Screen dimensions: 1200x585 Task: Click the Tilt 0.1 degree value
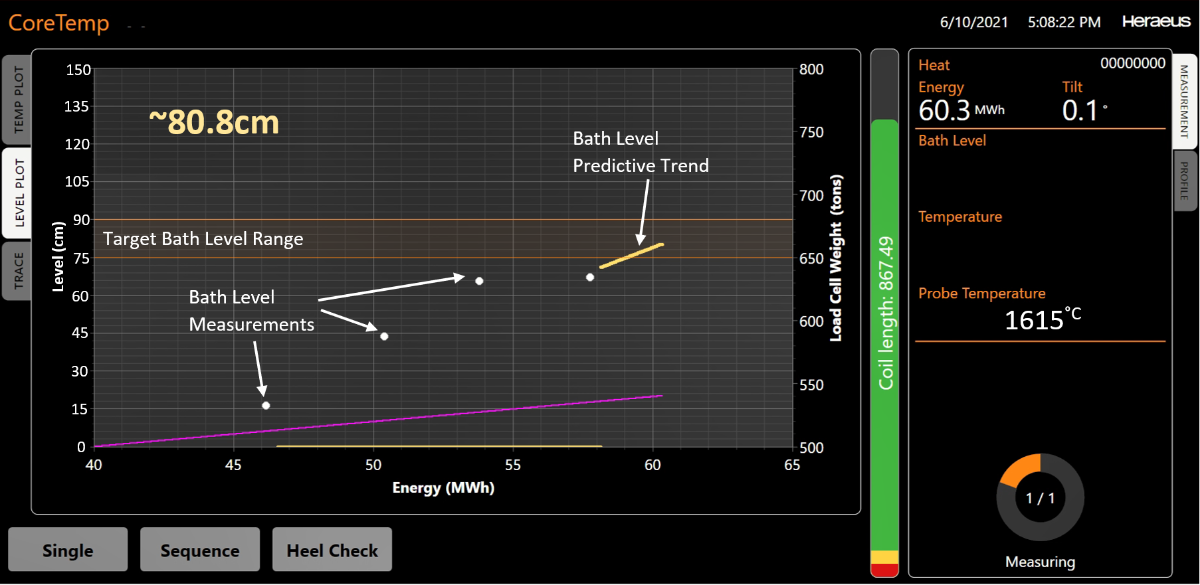point(1080,110)
